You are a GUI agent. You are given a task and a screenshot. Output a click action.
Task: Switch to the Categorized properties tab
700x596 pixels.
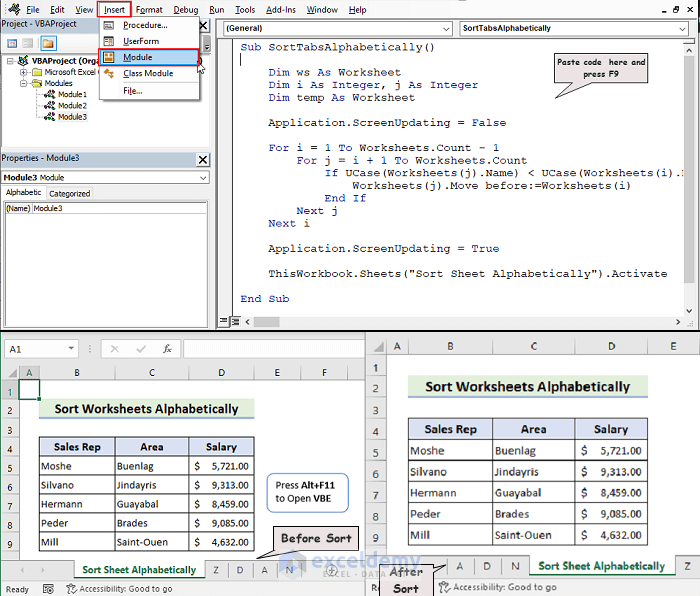pyautogui.click(x=70, y=194)
